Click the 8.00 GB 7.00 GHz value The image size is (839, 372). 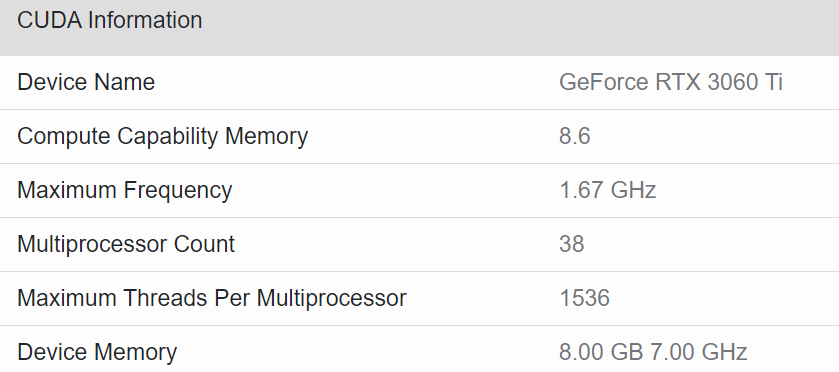[x=653, y=353]
